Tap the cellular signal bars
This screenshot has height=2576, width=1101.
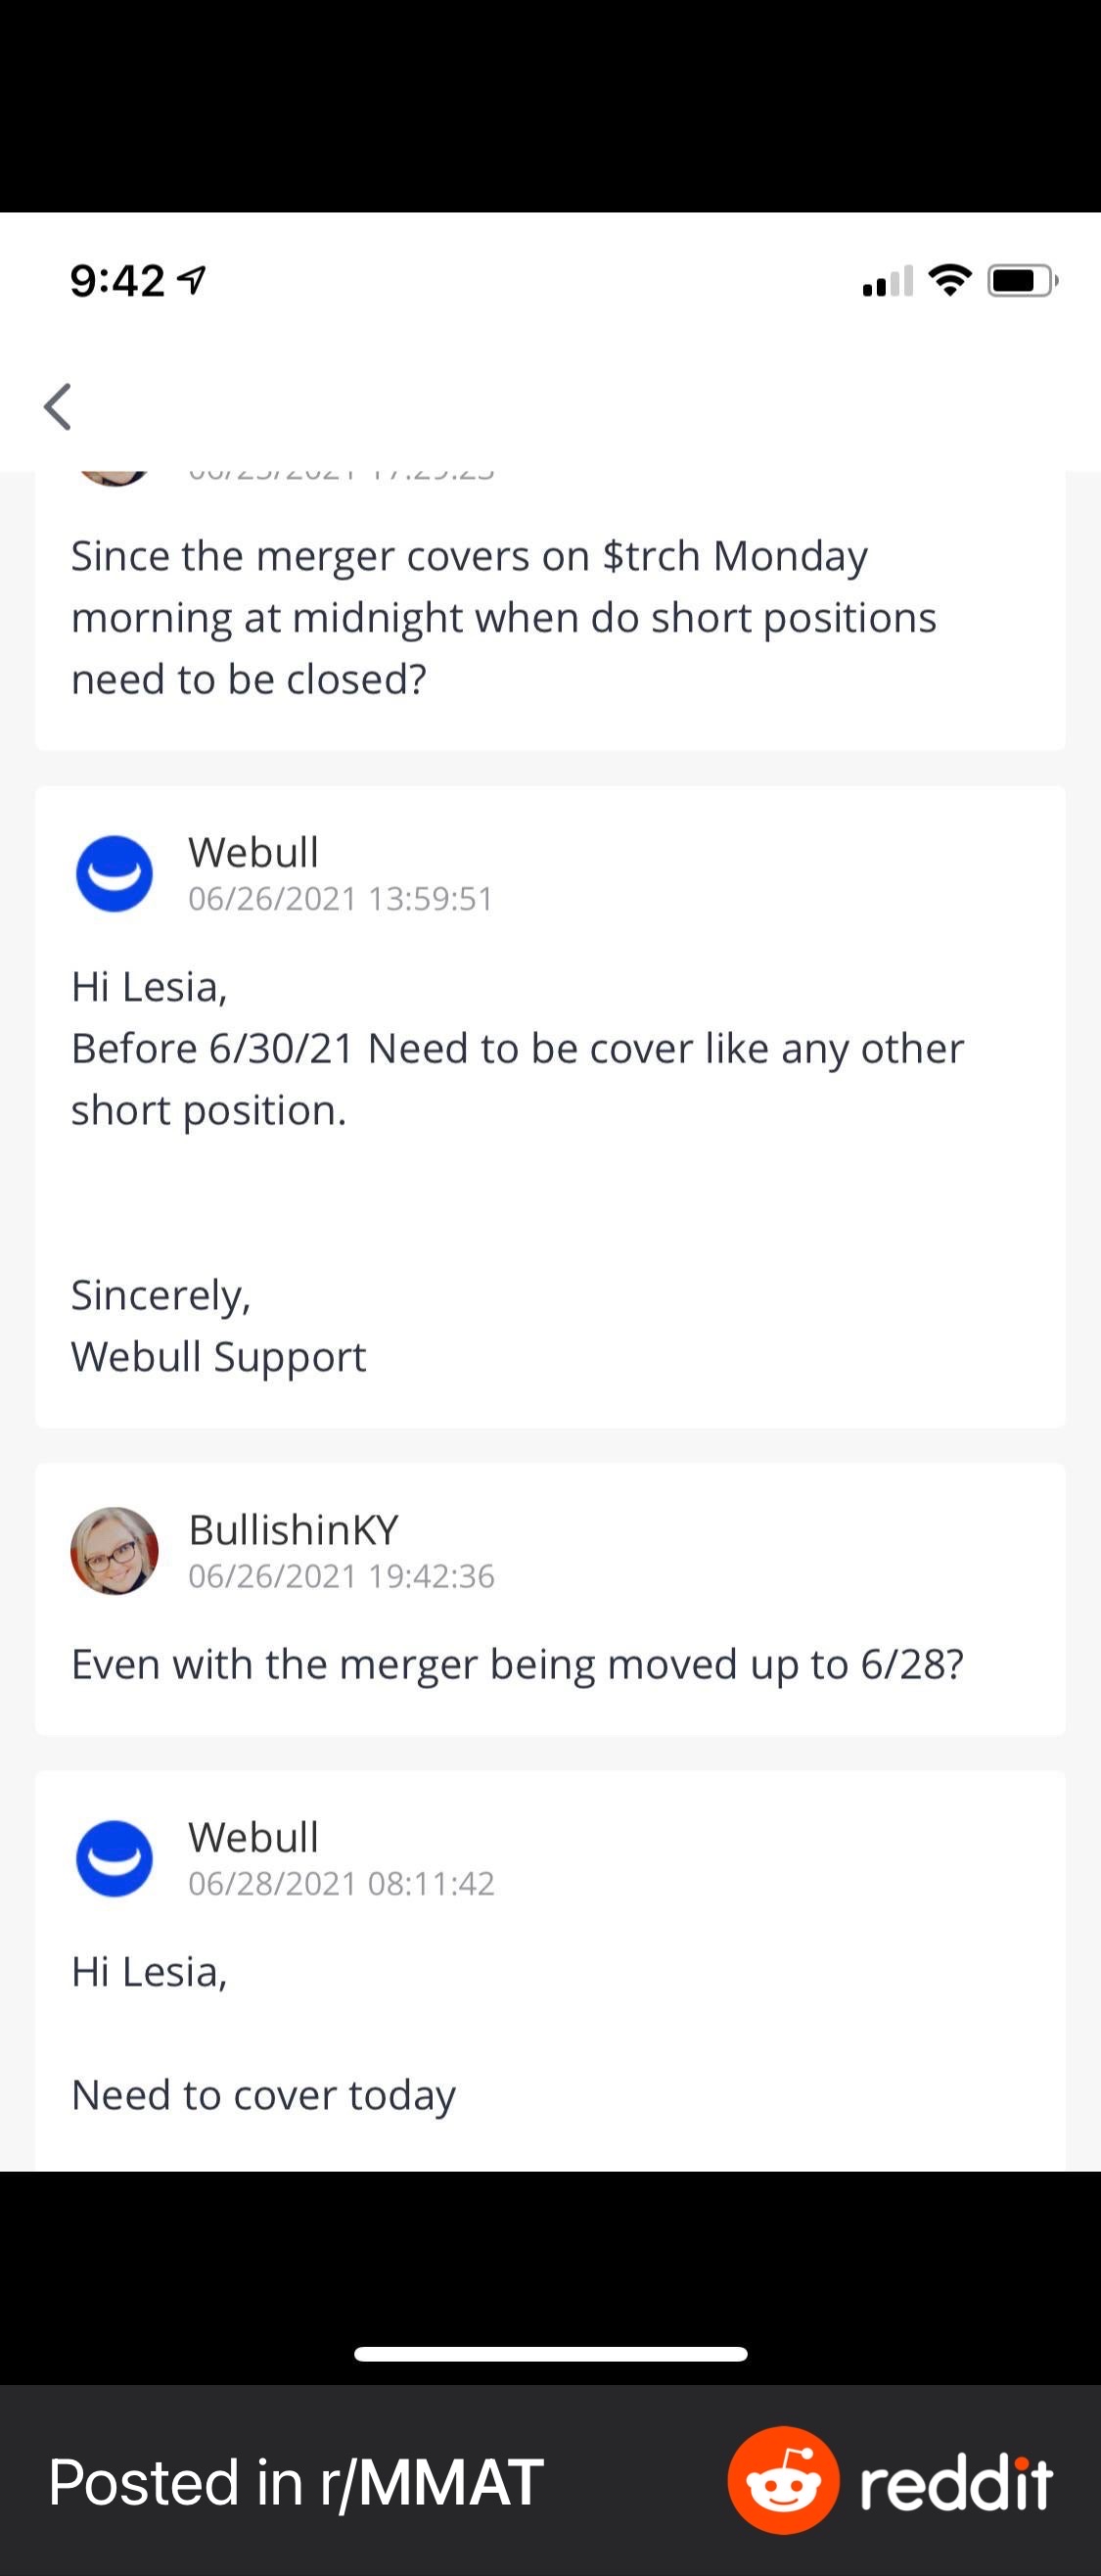point(888,281)
